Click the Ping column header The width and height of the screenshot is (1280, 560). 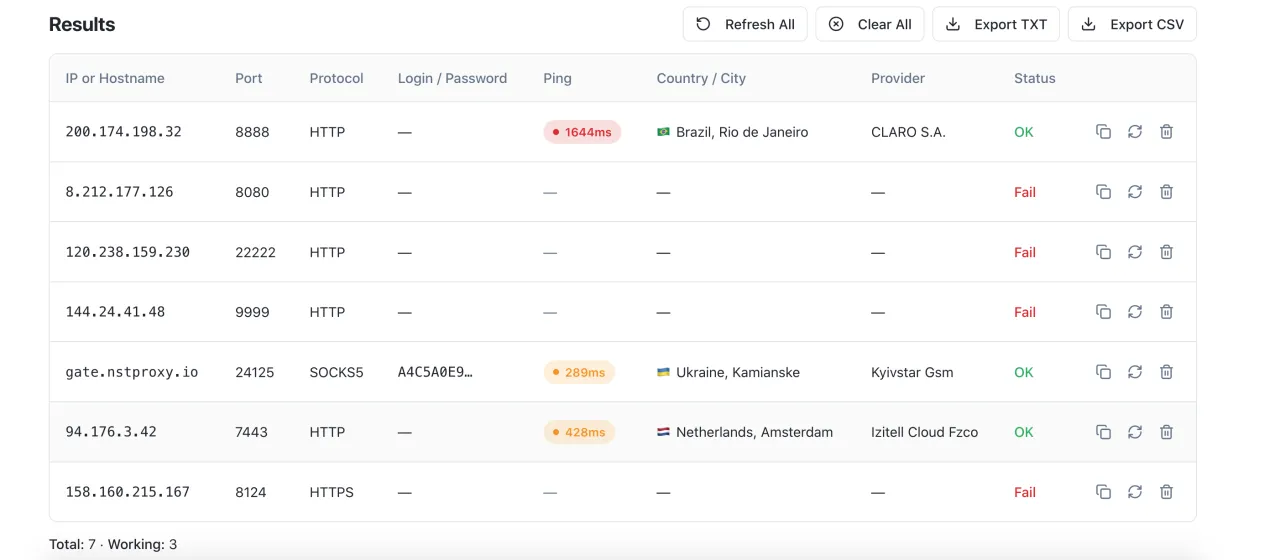(557, 78)
